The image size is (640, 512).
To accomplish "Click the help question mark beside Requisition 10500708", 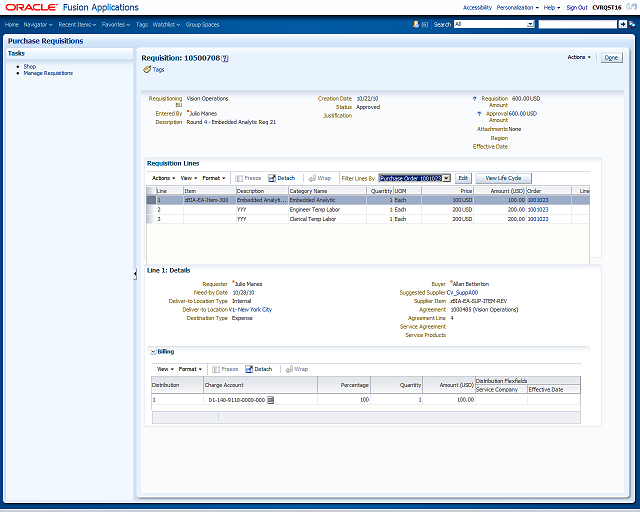I will (225, 59).
